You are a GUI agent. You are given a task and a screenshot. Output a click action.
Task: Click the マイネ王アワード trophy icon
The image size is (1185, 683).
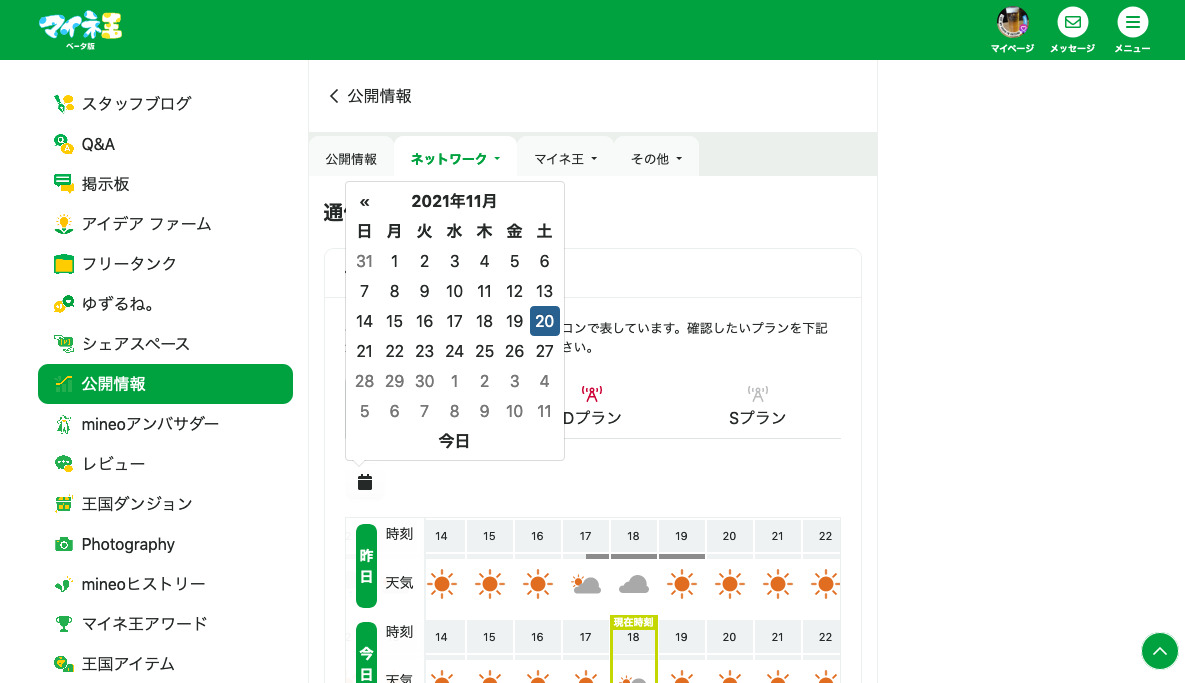coord(63,624)
